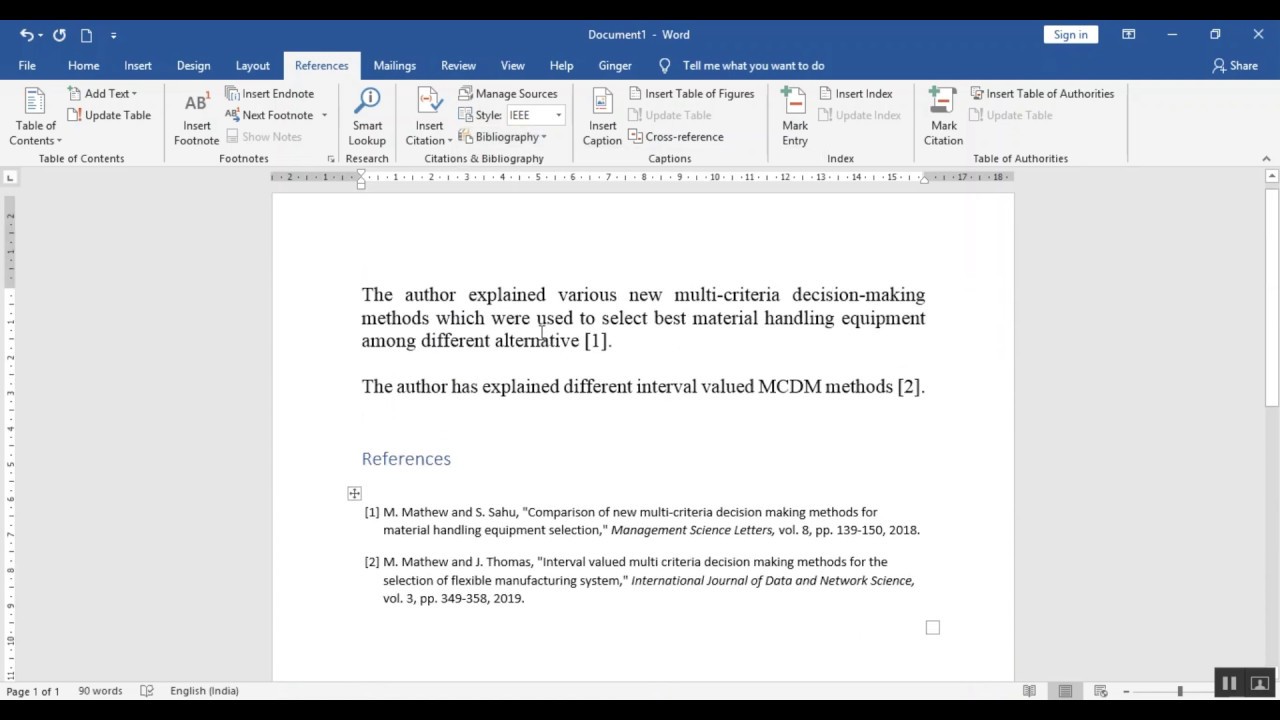1280x720 pixels.
Task: Open Smart Lookup
Action: tap(367, 117)
